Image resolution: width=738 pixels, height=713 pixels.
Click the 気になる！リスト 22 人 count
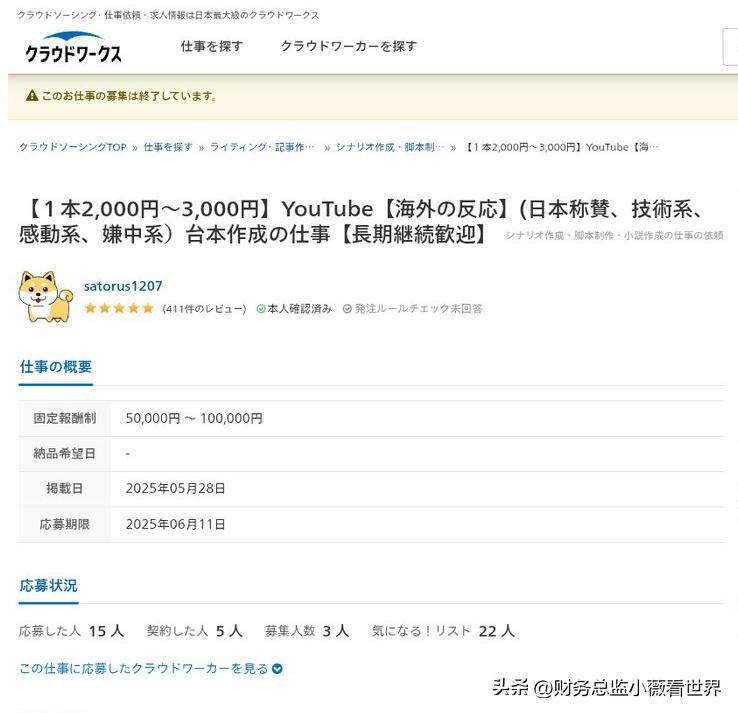tap(443, 631)
